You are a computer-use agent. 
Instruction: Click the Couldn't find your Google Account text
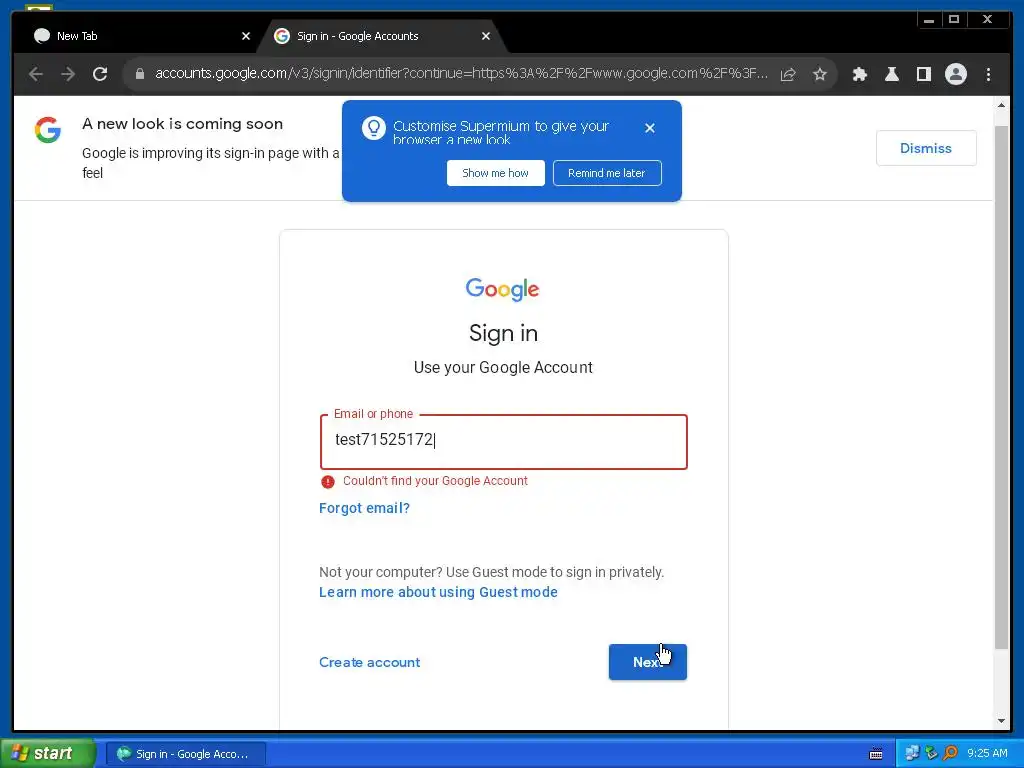[x=435, y=481]
